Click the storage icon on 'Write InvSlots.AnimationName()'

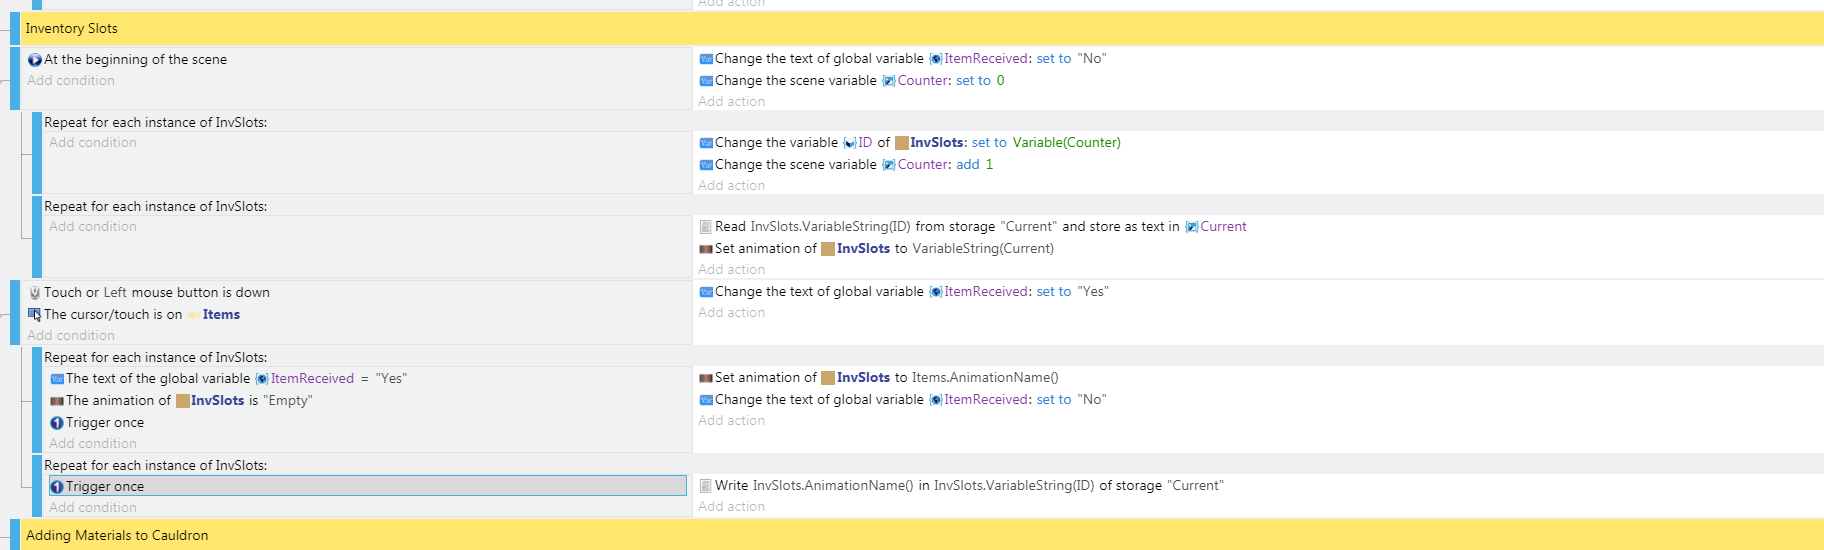pos(706,486)
